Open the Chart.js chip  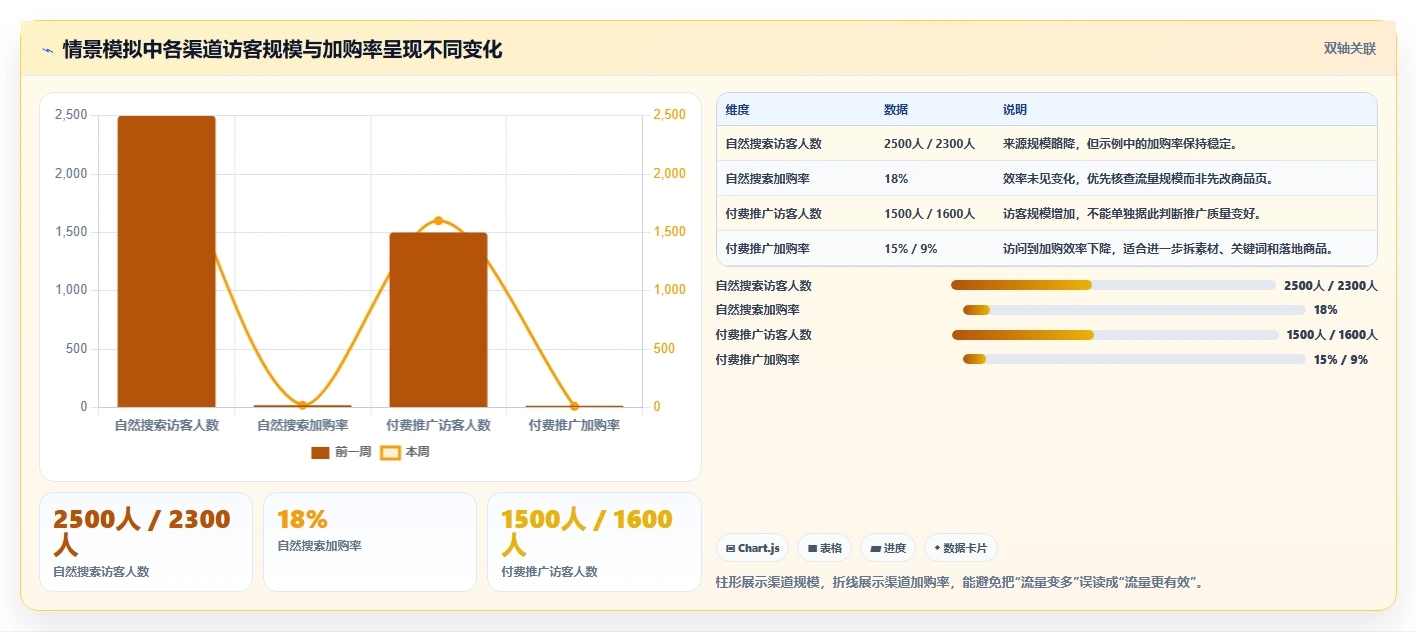coord(752,548)
